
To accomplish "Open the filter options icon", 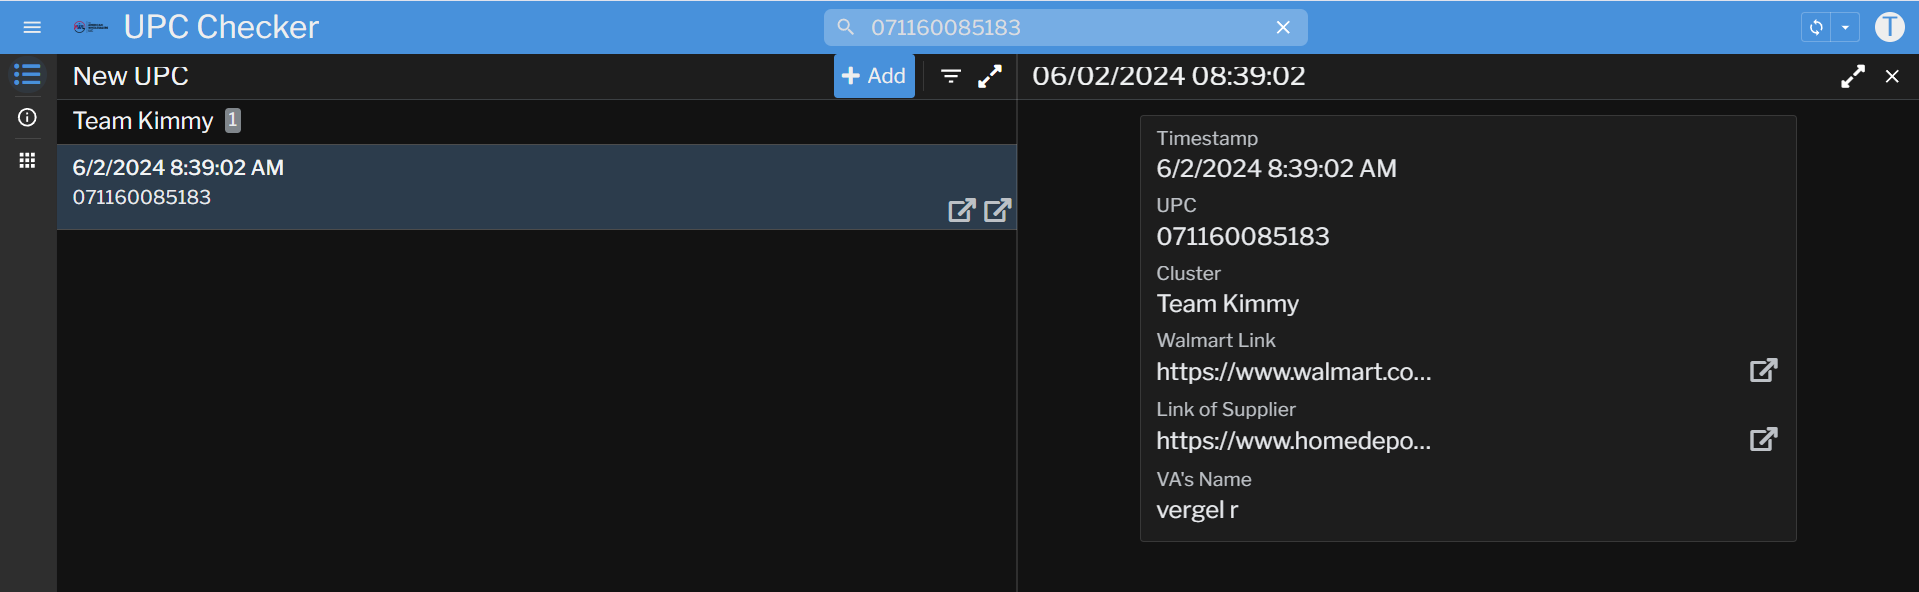I will click(x=950, y=76).
